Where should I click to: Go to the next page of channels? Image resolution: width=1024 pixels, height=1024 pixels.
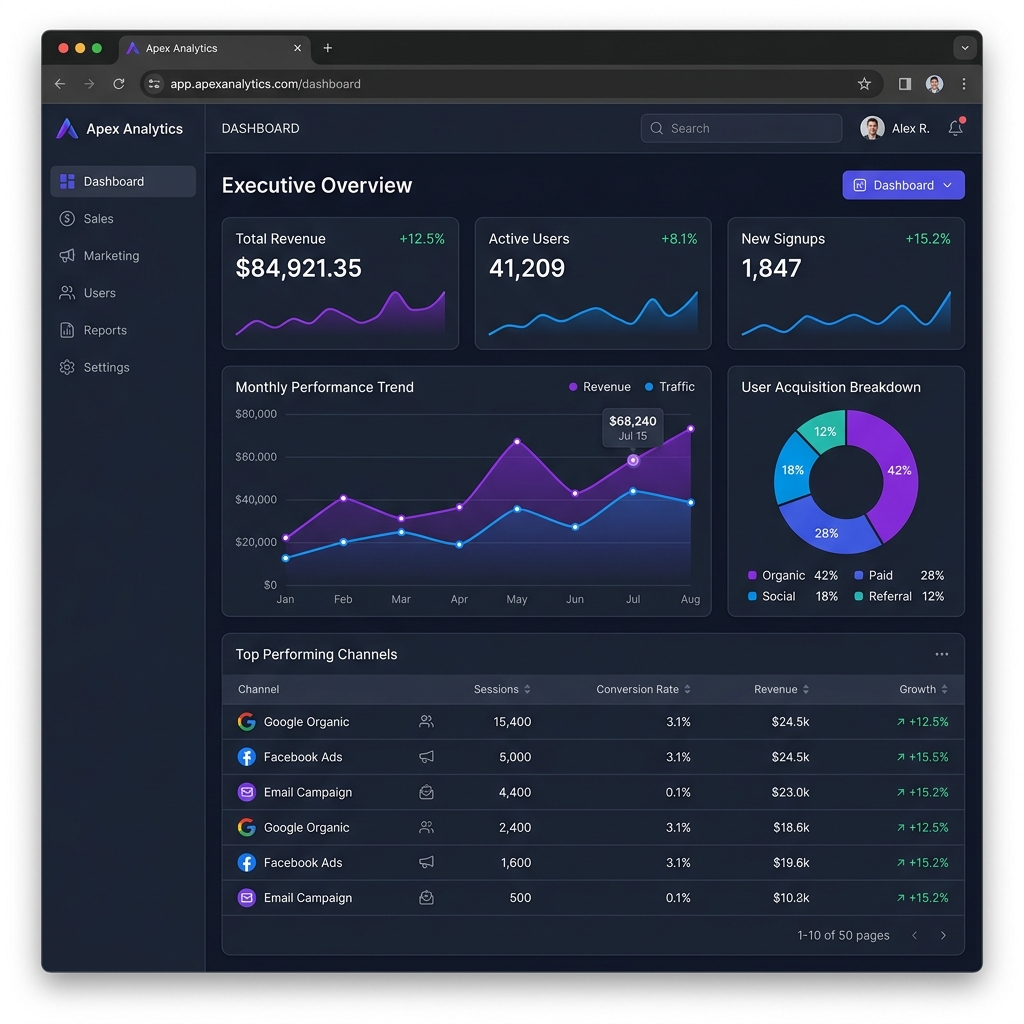(943, 935)
